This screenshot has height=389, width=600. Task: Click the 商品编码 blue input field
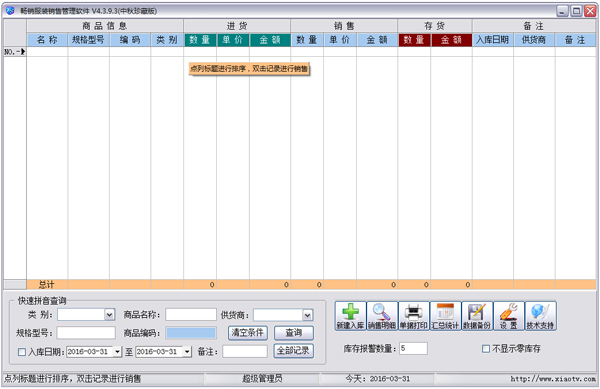[191, 333]
